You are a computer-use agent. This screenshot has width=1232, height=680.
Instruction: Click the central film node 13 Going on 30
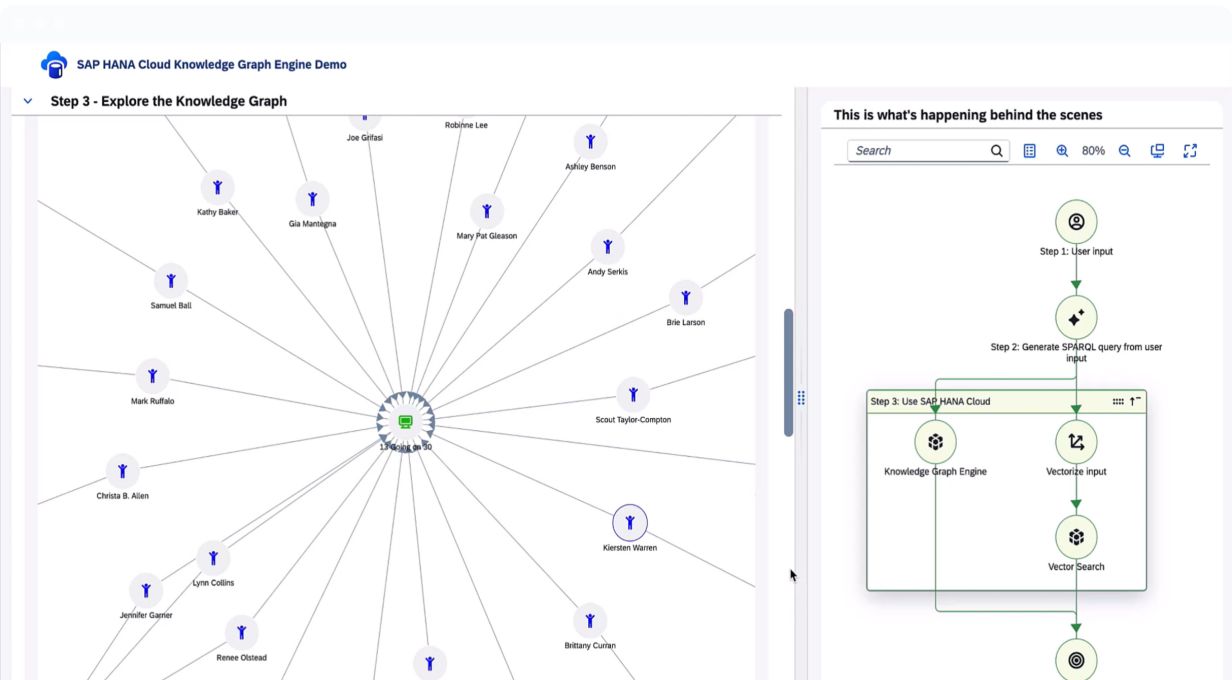(x=405, y=423)
